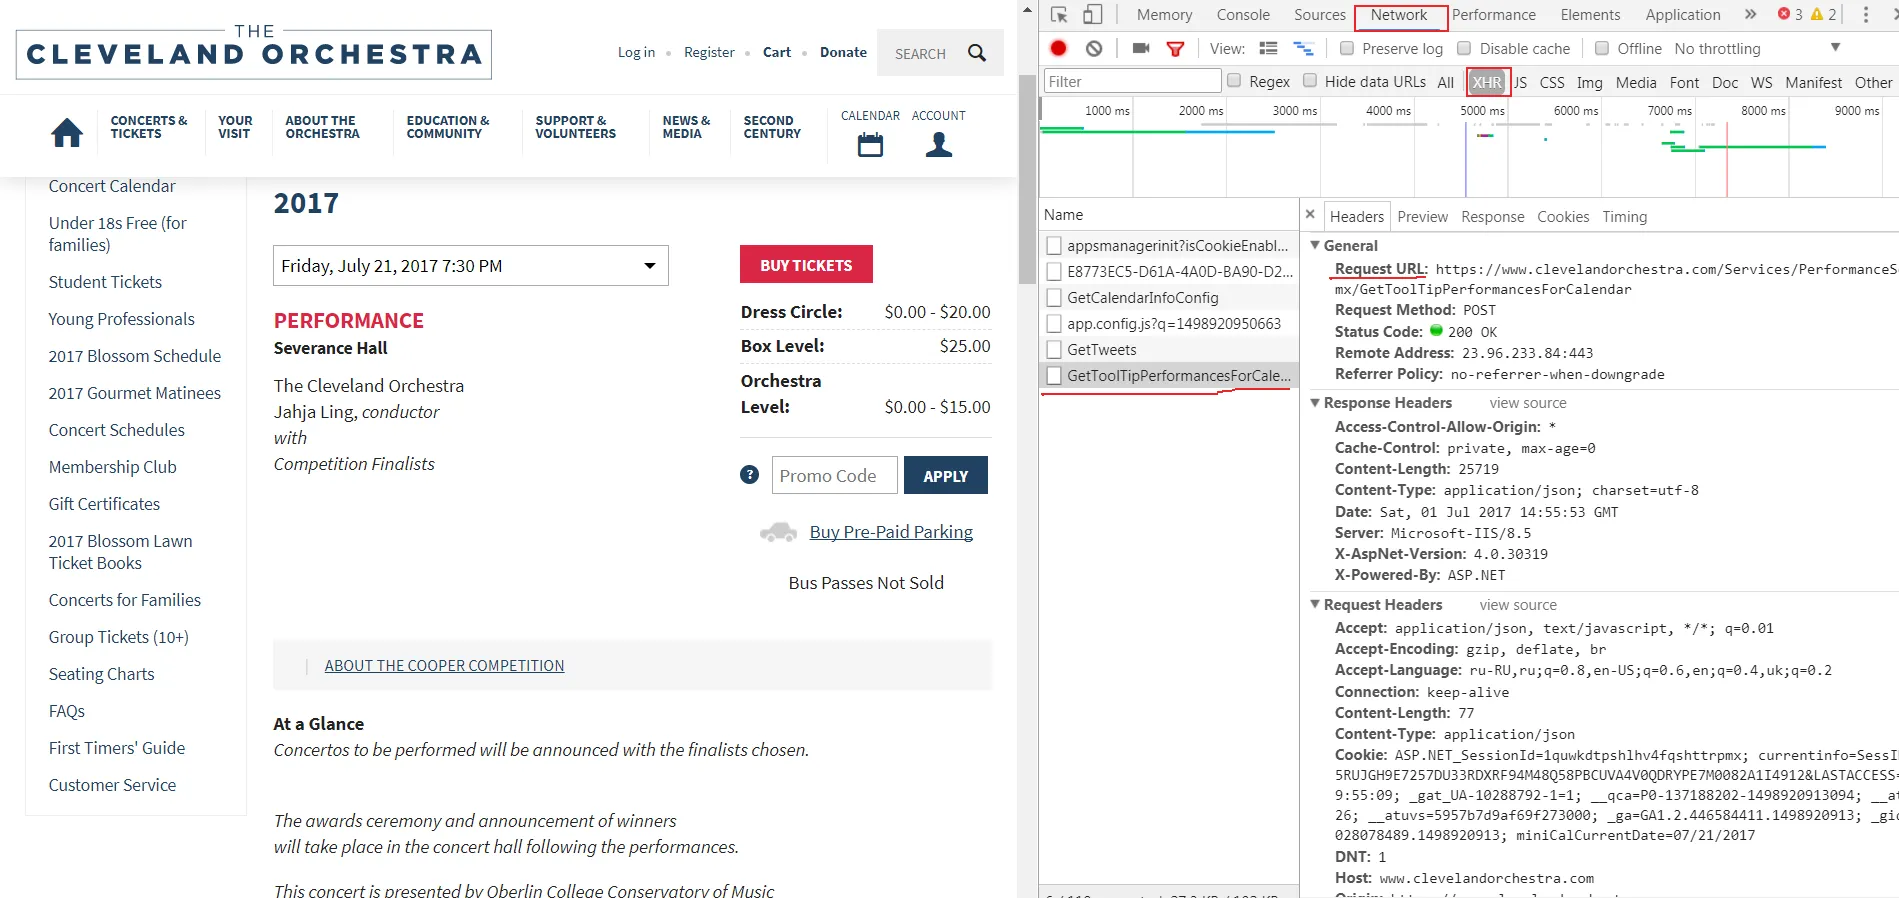Open the Buy Pre-Paid Parking link
The image size is (1899, 898).
click(x=891, y=532)
